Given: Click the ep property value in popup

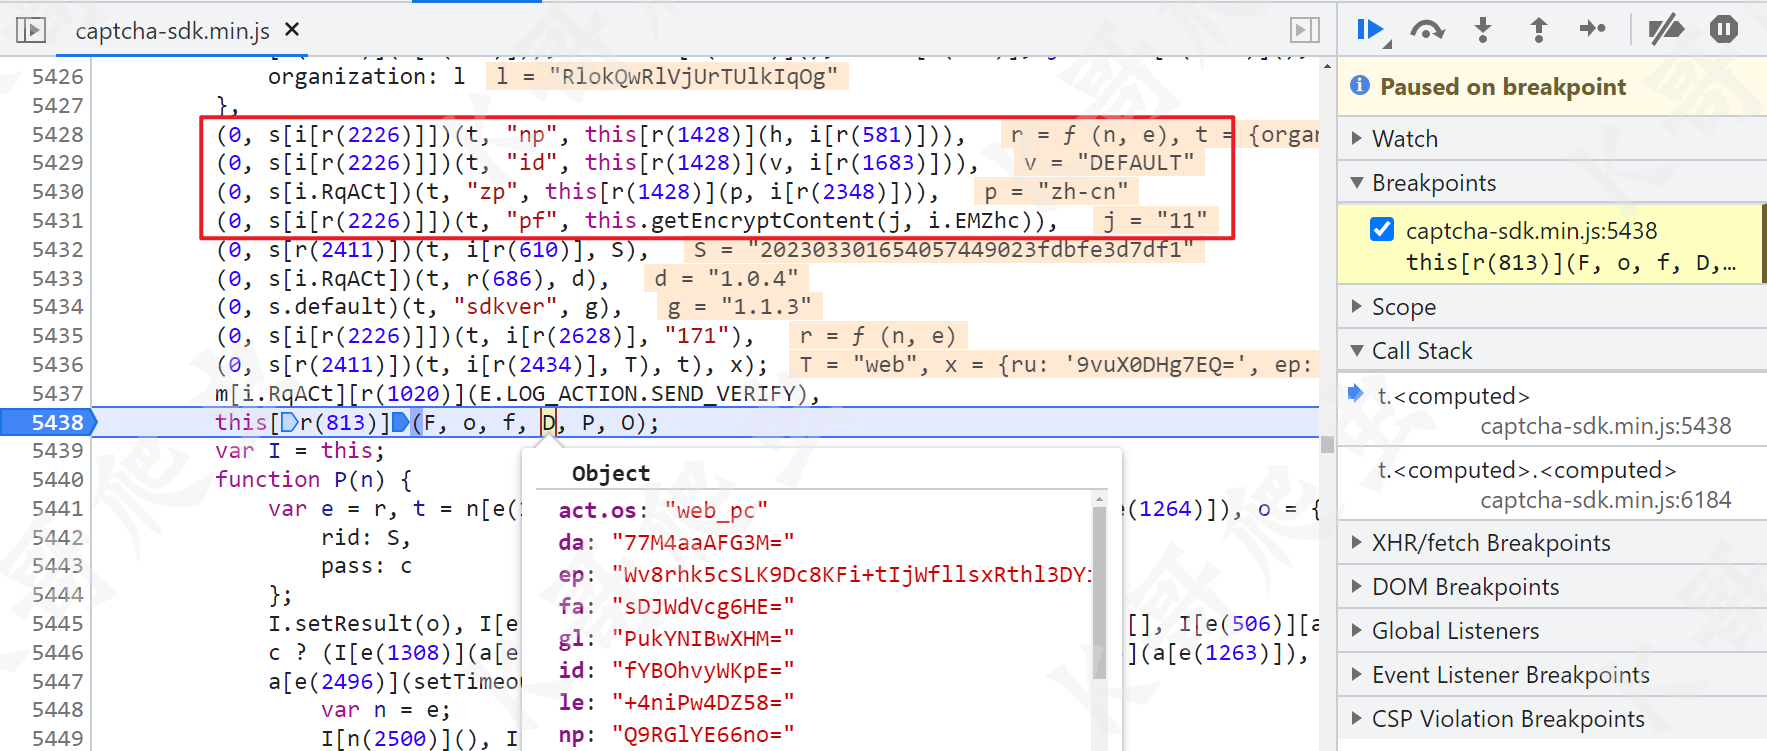Looking at the screenshot, I should (x=851, y=575).
